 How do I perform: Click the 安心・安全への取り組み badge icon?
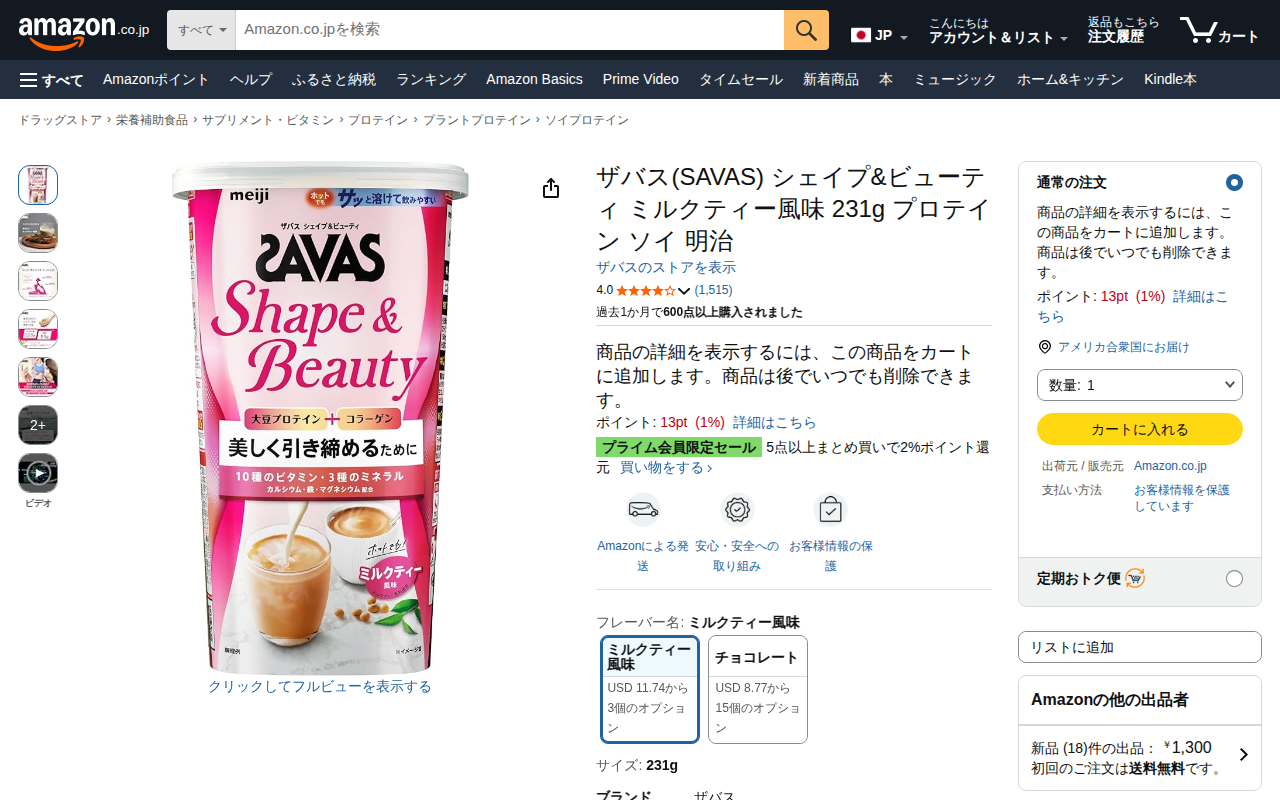coord(737,510)
